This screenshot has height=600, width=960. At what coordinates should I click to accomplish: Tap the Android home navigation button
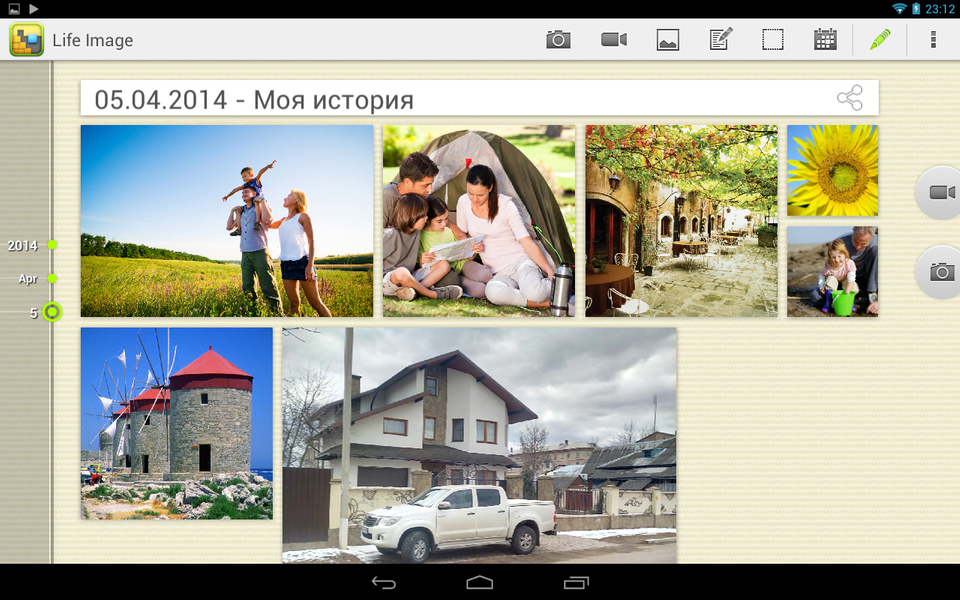479,582
